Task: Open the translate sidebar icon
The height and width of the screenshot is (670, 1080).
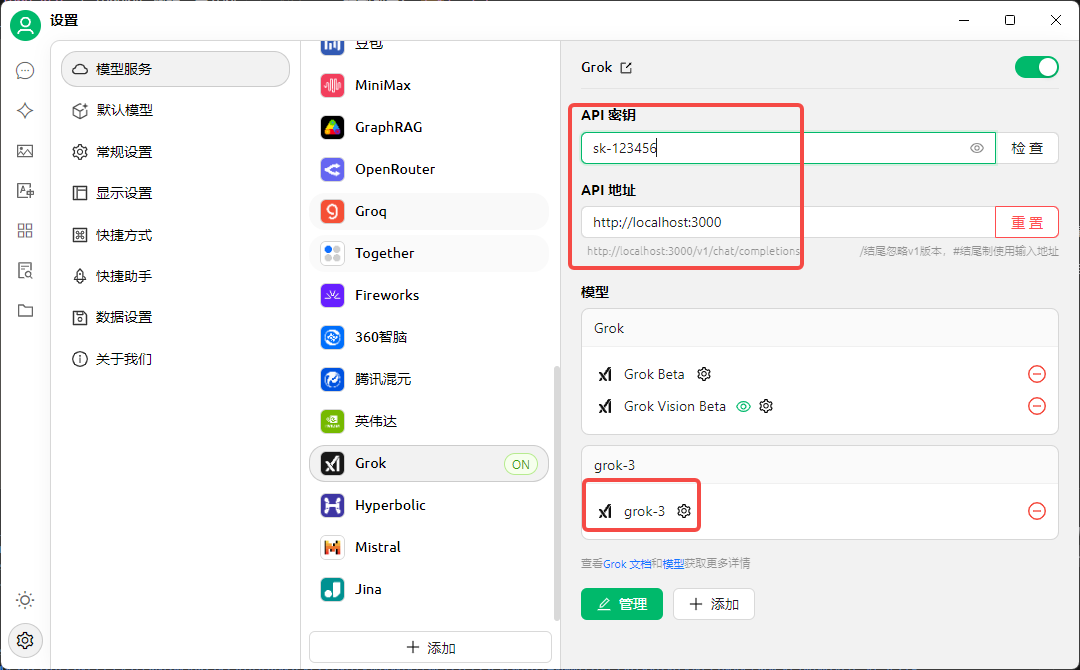Action: (x=25, y=191)
